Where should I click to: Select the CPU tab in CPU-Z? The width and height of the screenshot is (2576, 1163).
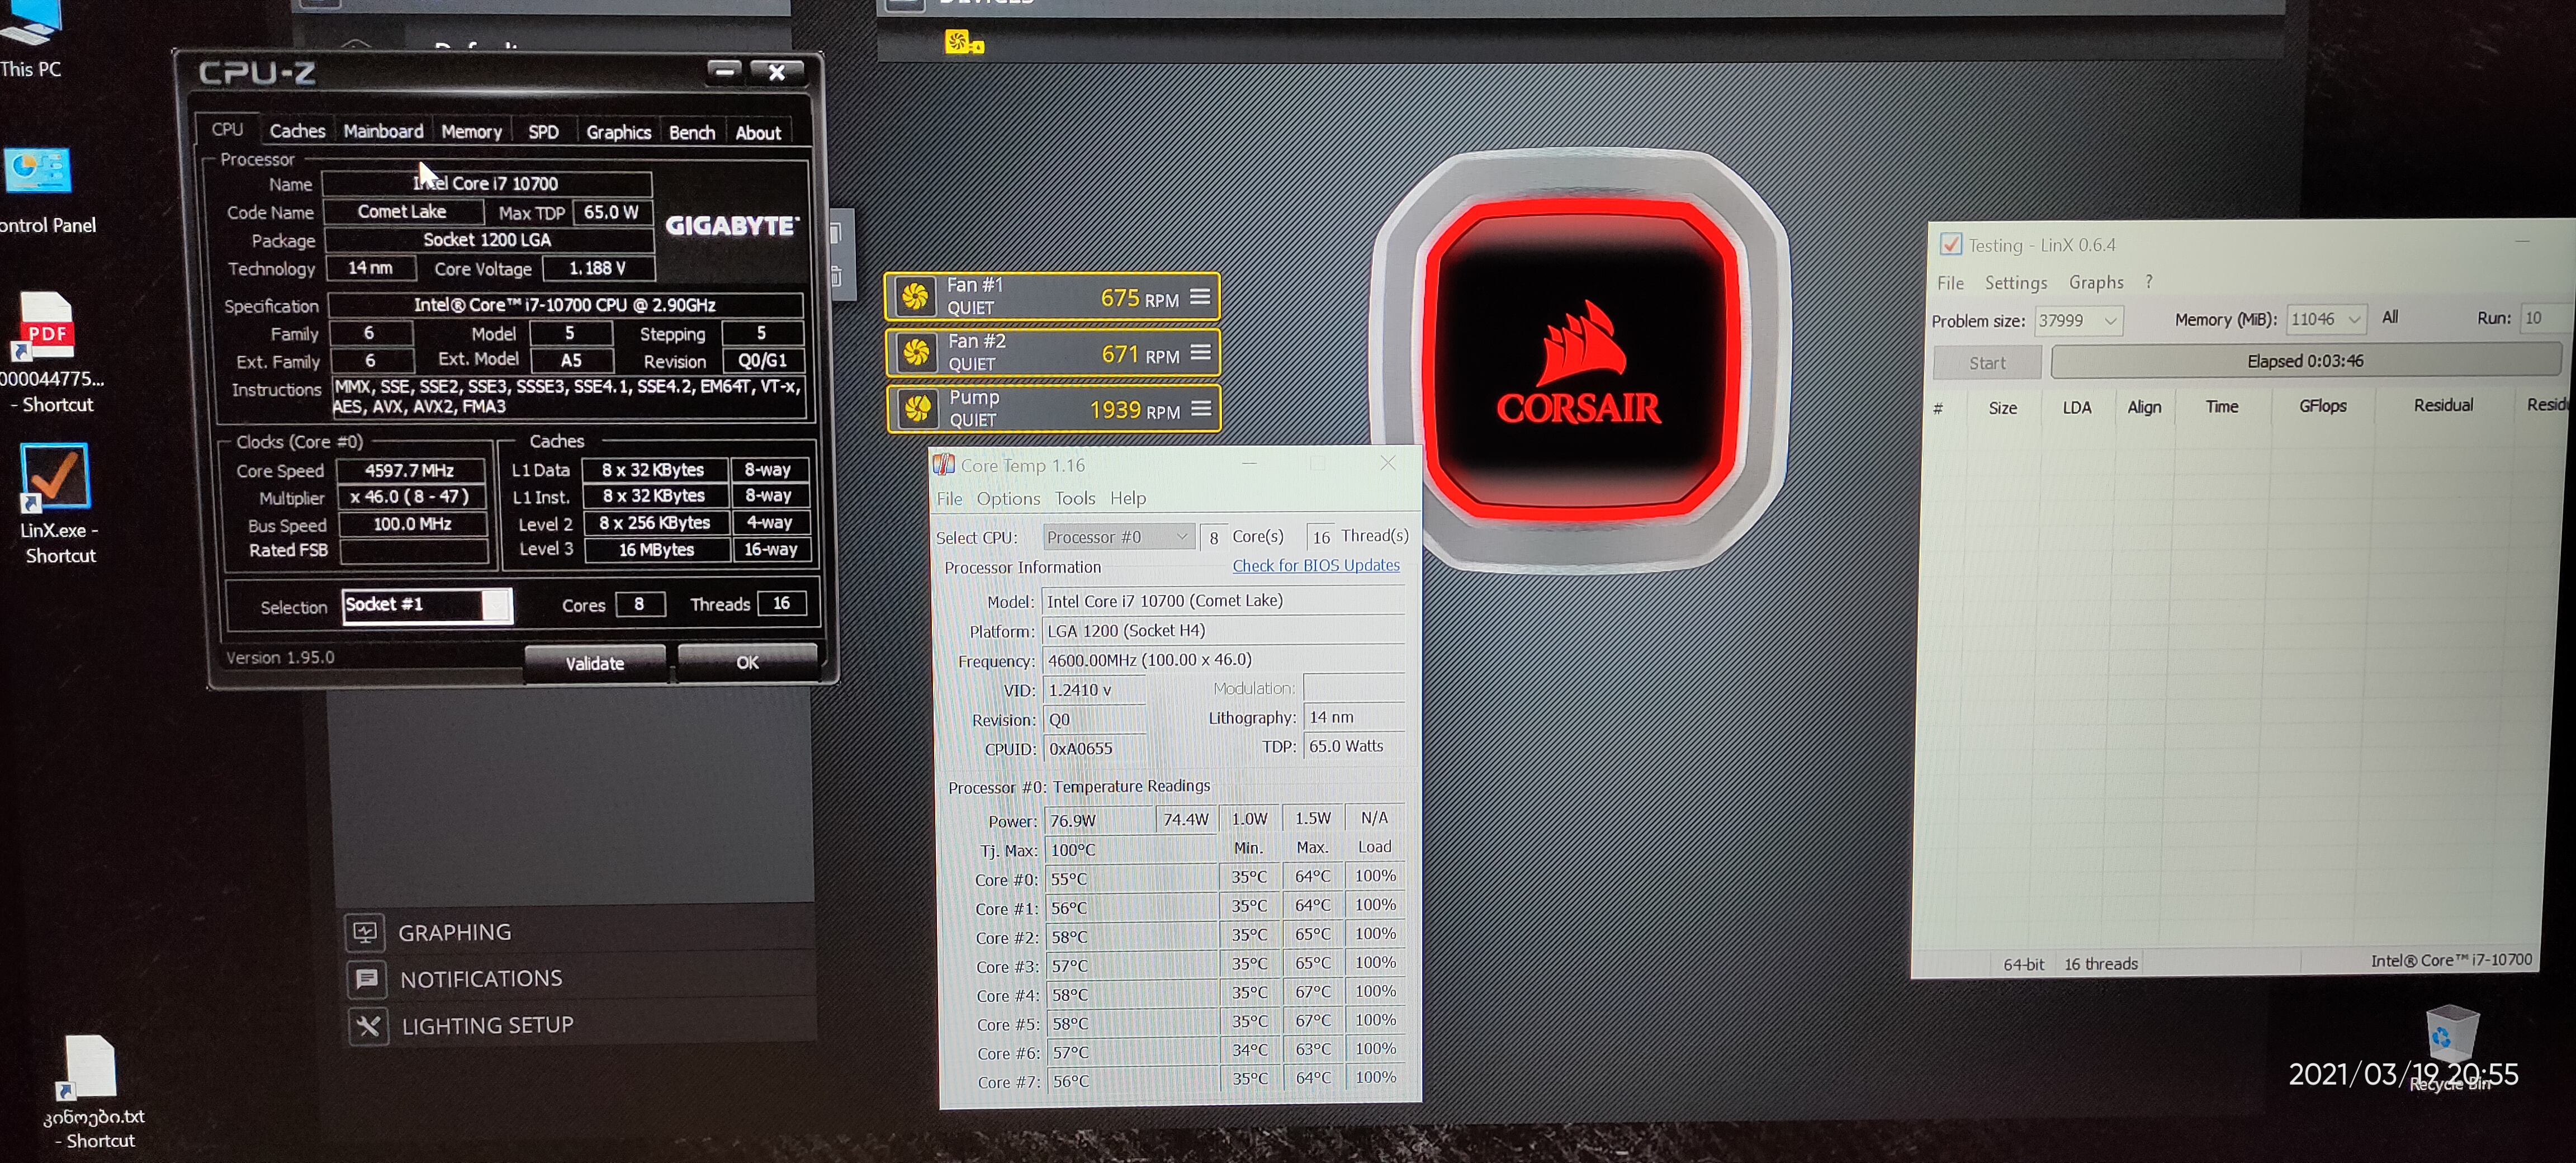pyautogui.click(x=227, y=129)
